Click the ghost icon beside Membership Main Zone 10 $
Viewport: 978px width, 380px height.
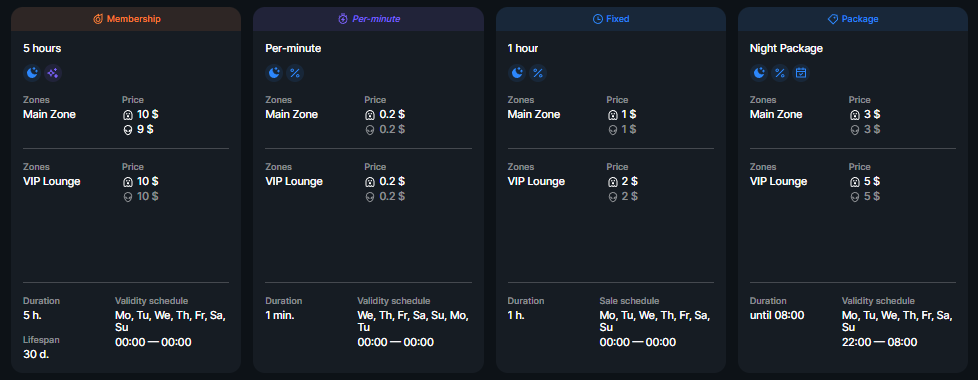coord(127,115)
